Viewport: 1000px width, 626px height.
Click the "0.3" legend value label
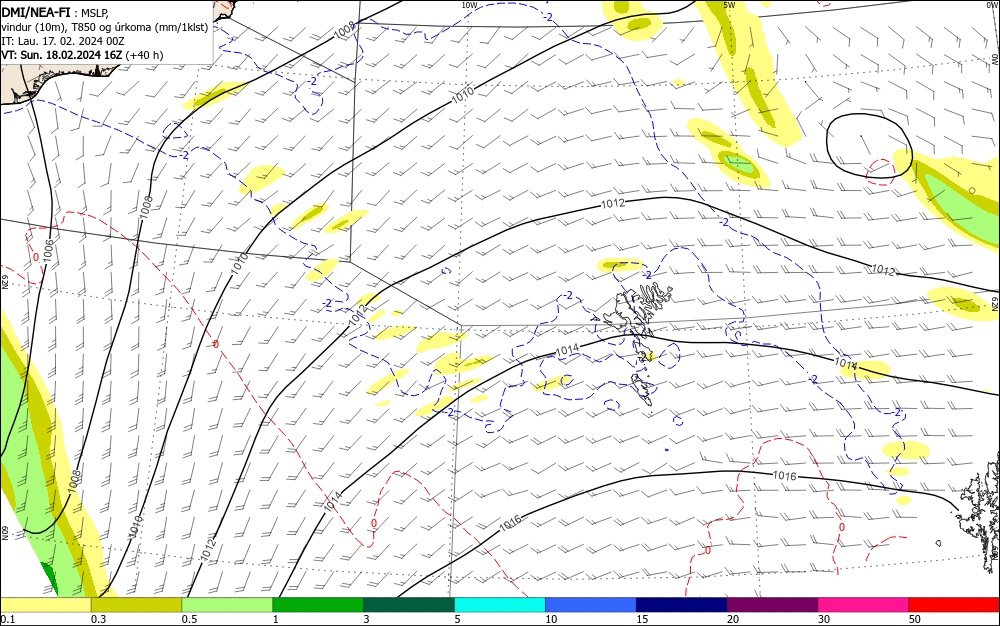click(98, 620)
